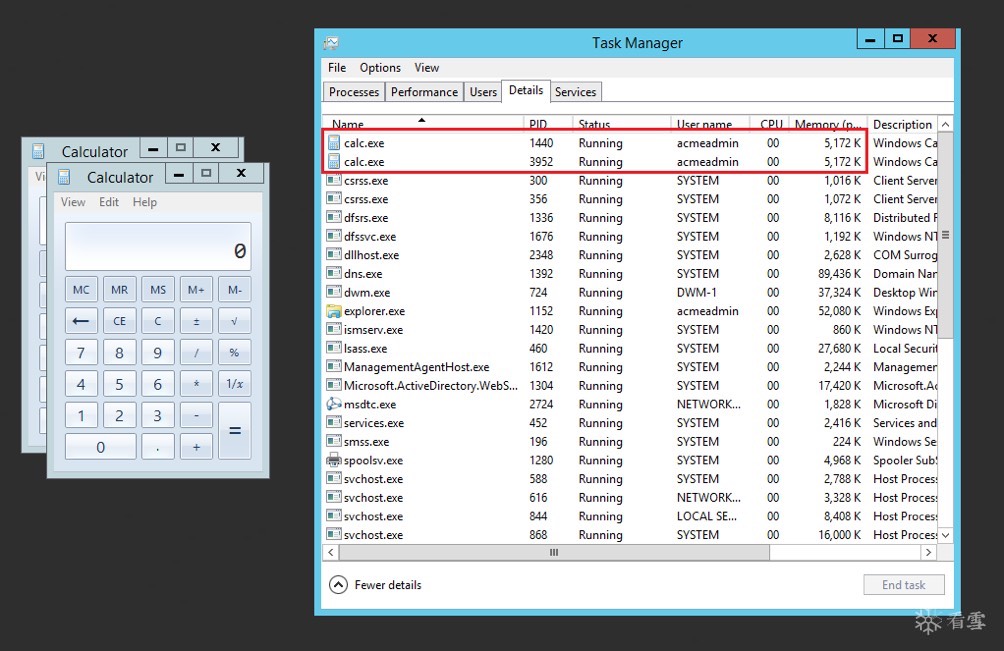The height and width of the screenshot is (651, 1004).
Task: Select calc.exe icon for PID 3952
Action: (334, 161)
